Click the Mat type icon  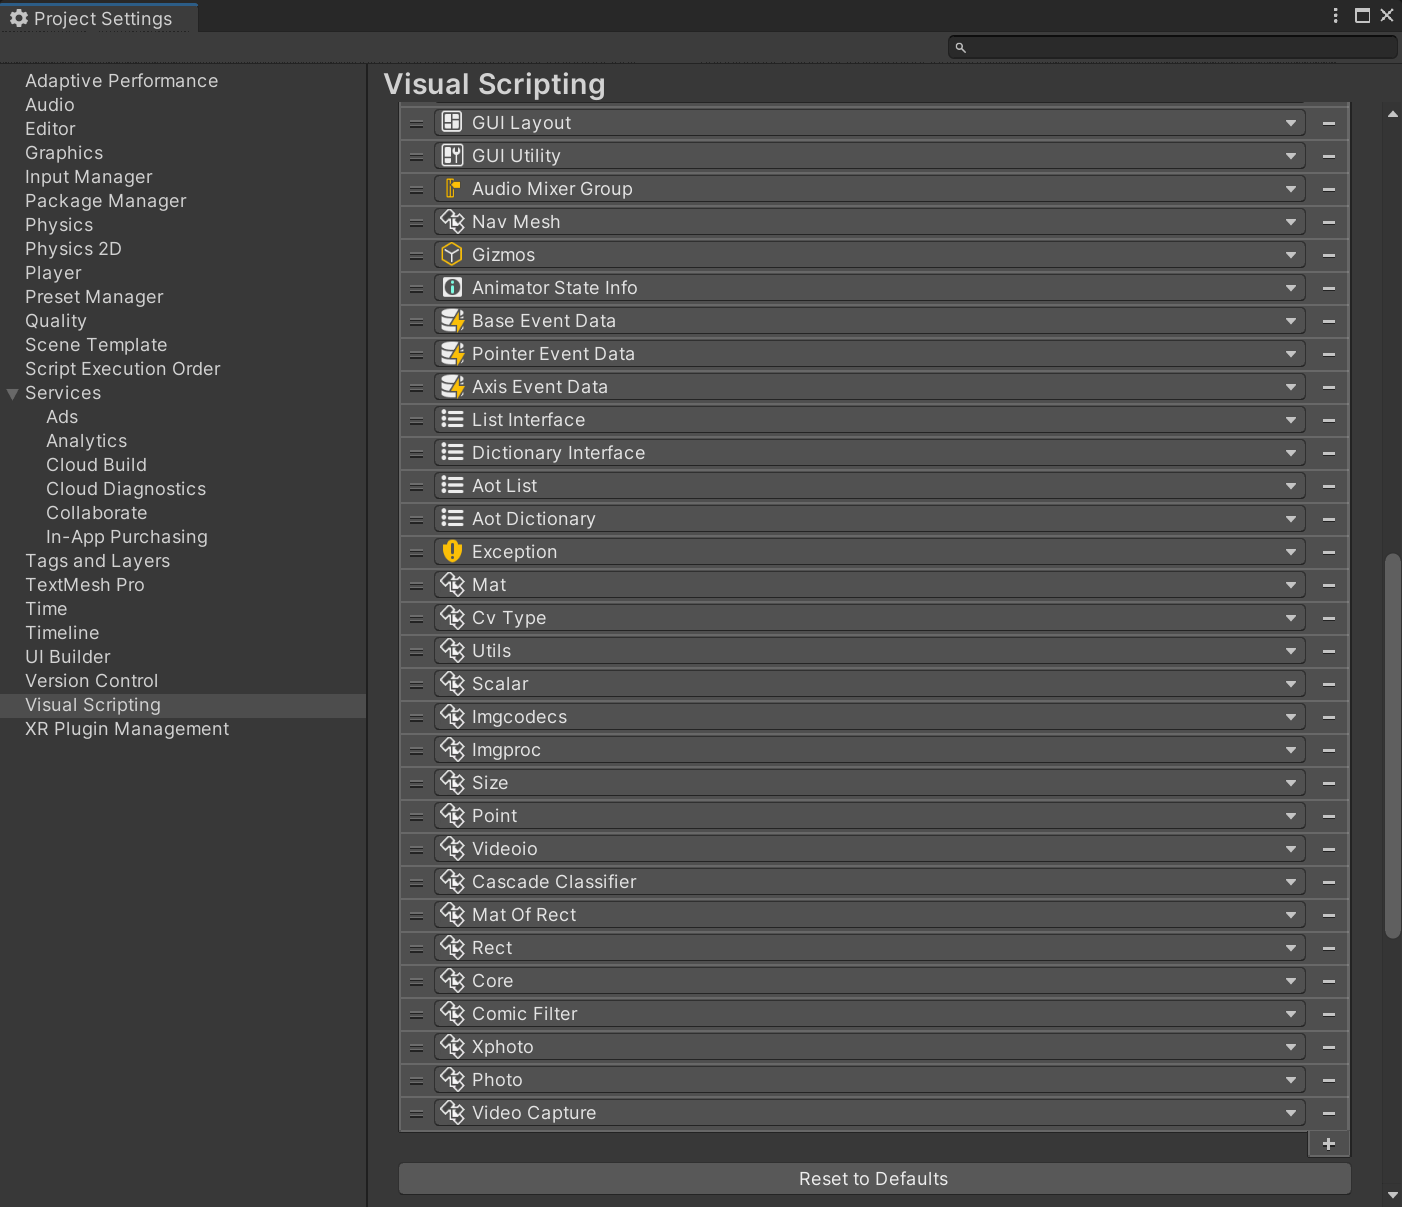coord(452,584)
